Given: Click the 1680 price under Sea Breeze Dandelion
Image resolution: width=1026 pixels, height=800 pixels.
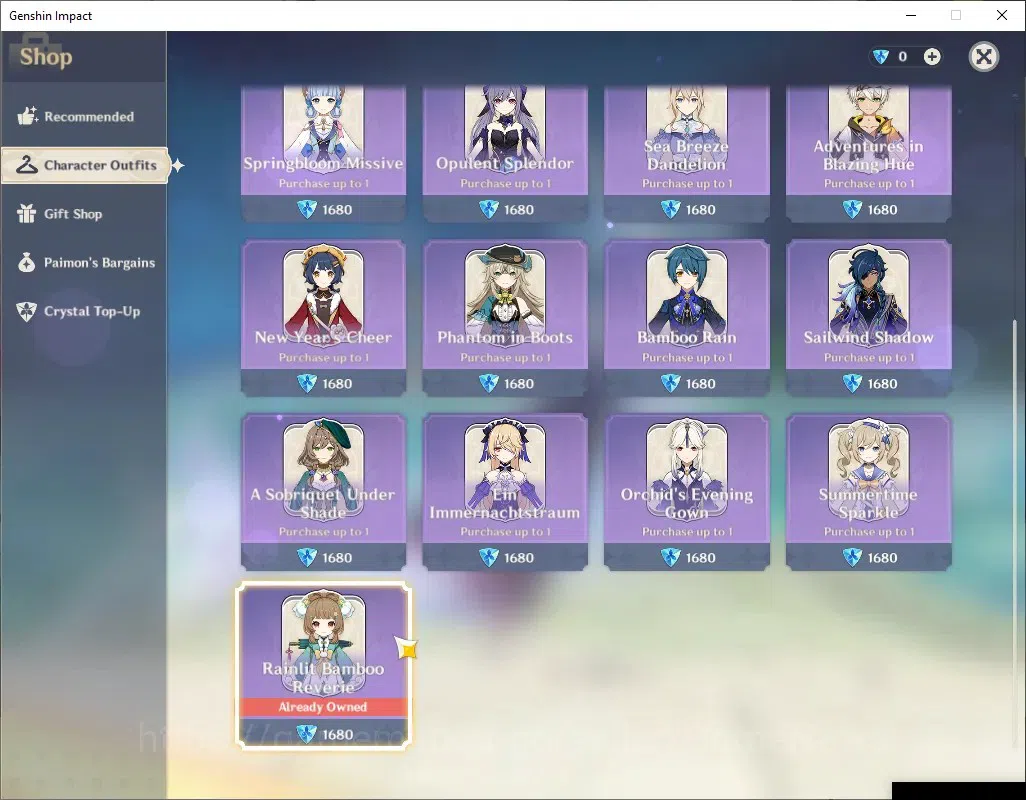Looking at the screenshot, I should click(700, 210).
